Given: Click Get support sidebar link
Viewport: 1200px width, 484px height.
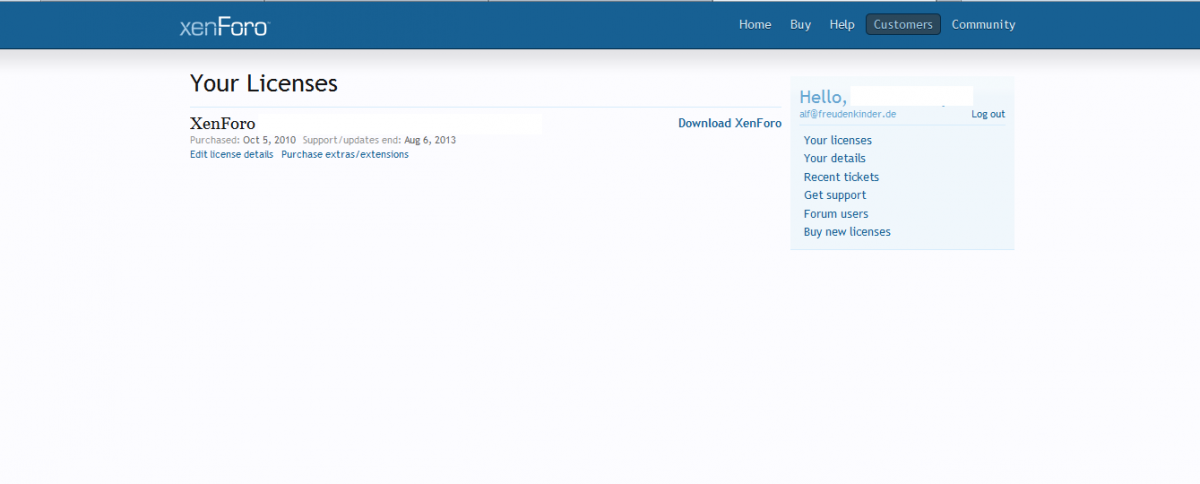Looking at the screenshot, I should click(x=835, y=195).
